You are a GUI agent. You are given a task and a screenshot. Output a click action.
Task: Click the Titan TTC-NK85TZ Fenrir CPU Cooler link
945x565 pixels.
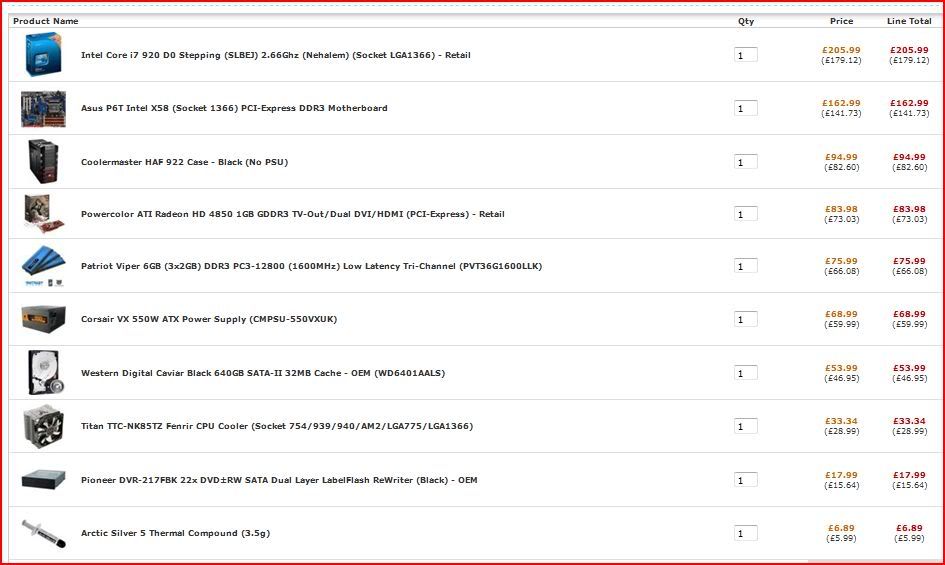(277, 426)
